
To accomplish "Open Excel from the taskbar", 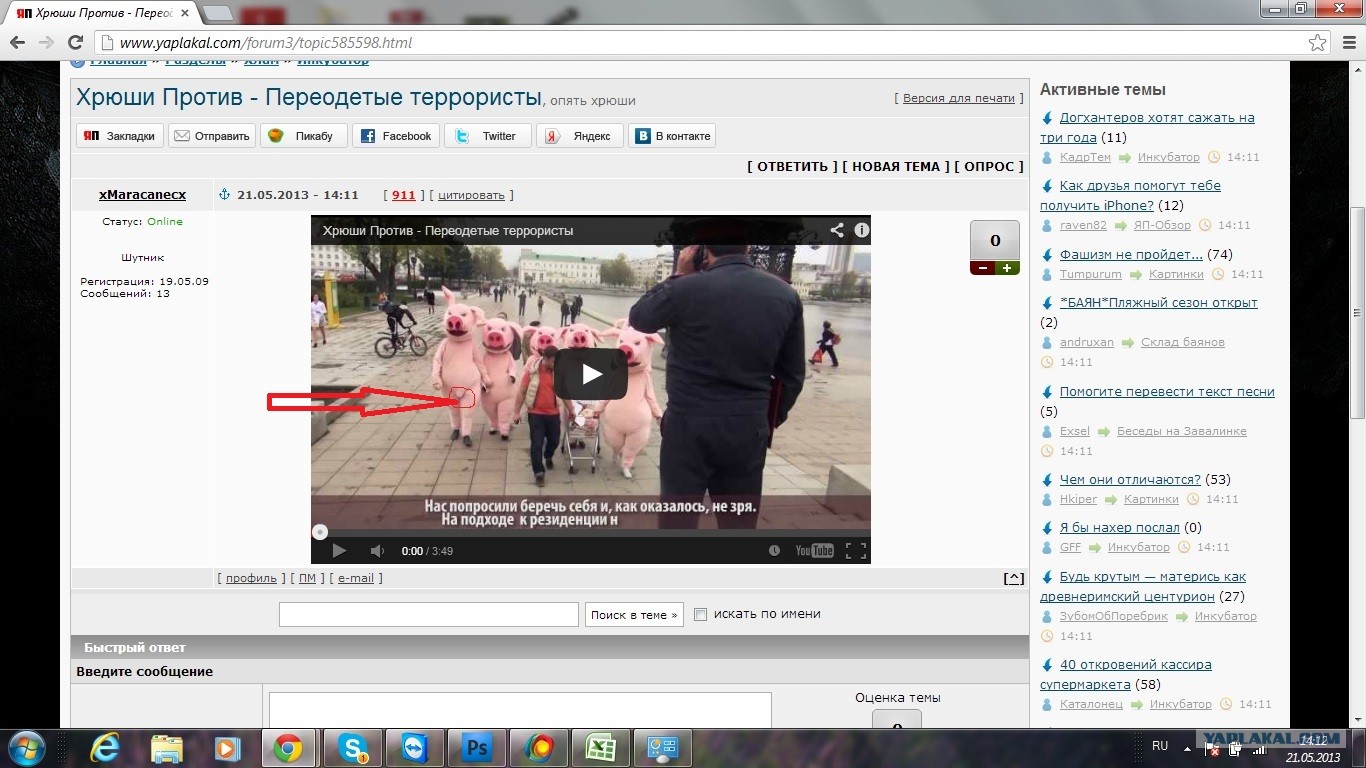I will click(x=600, y=748).
